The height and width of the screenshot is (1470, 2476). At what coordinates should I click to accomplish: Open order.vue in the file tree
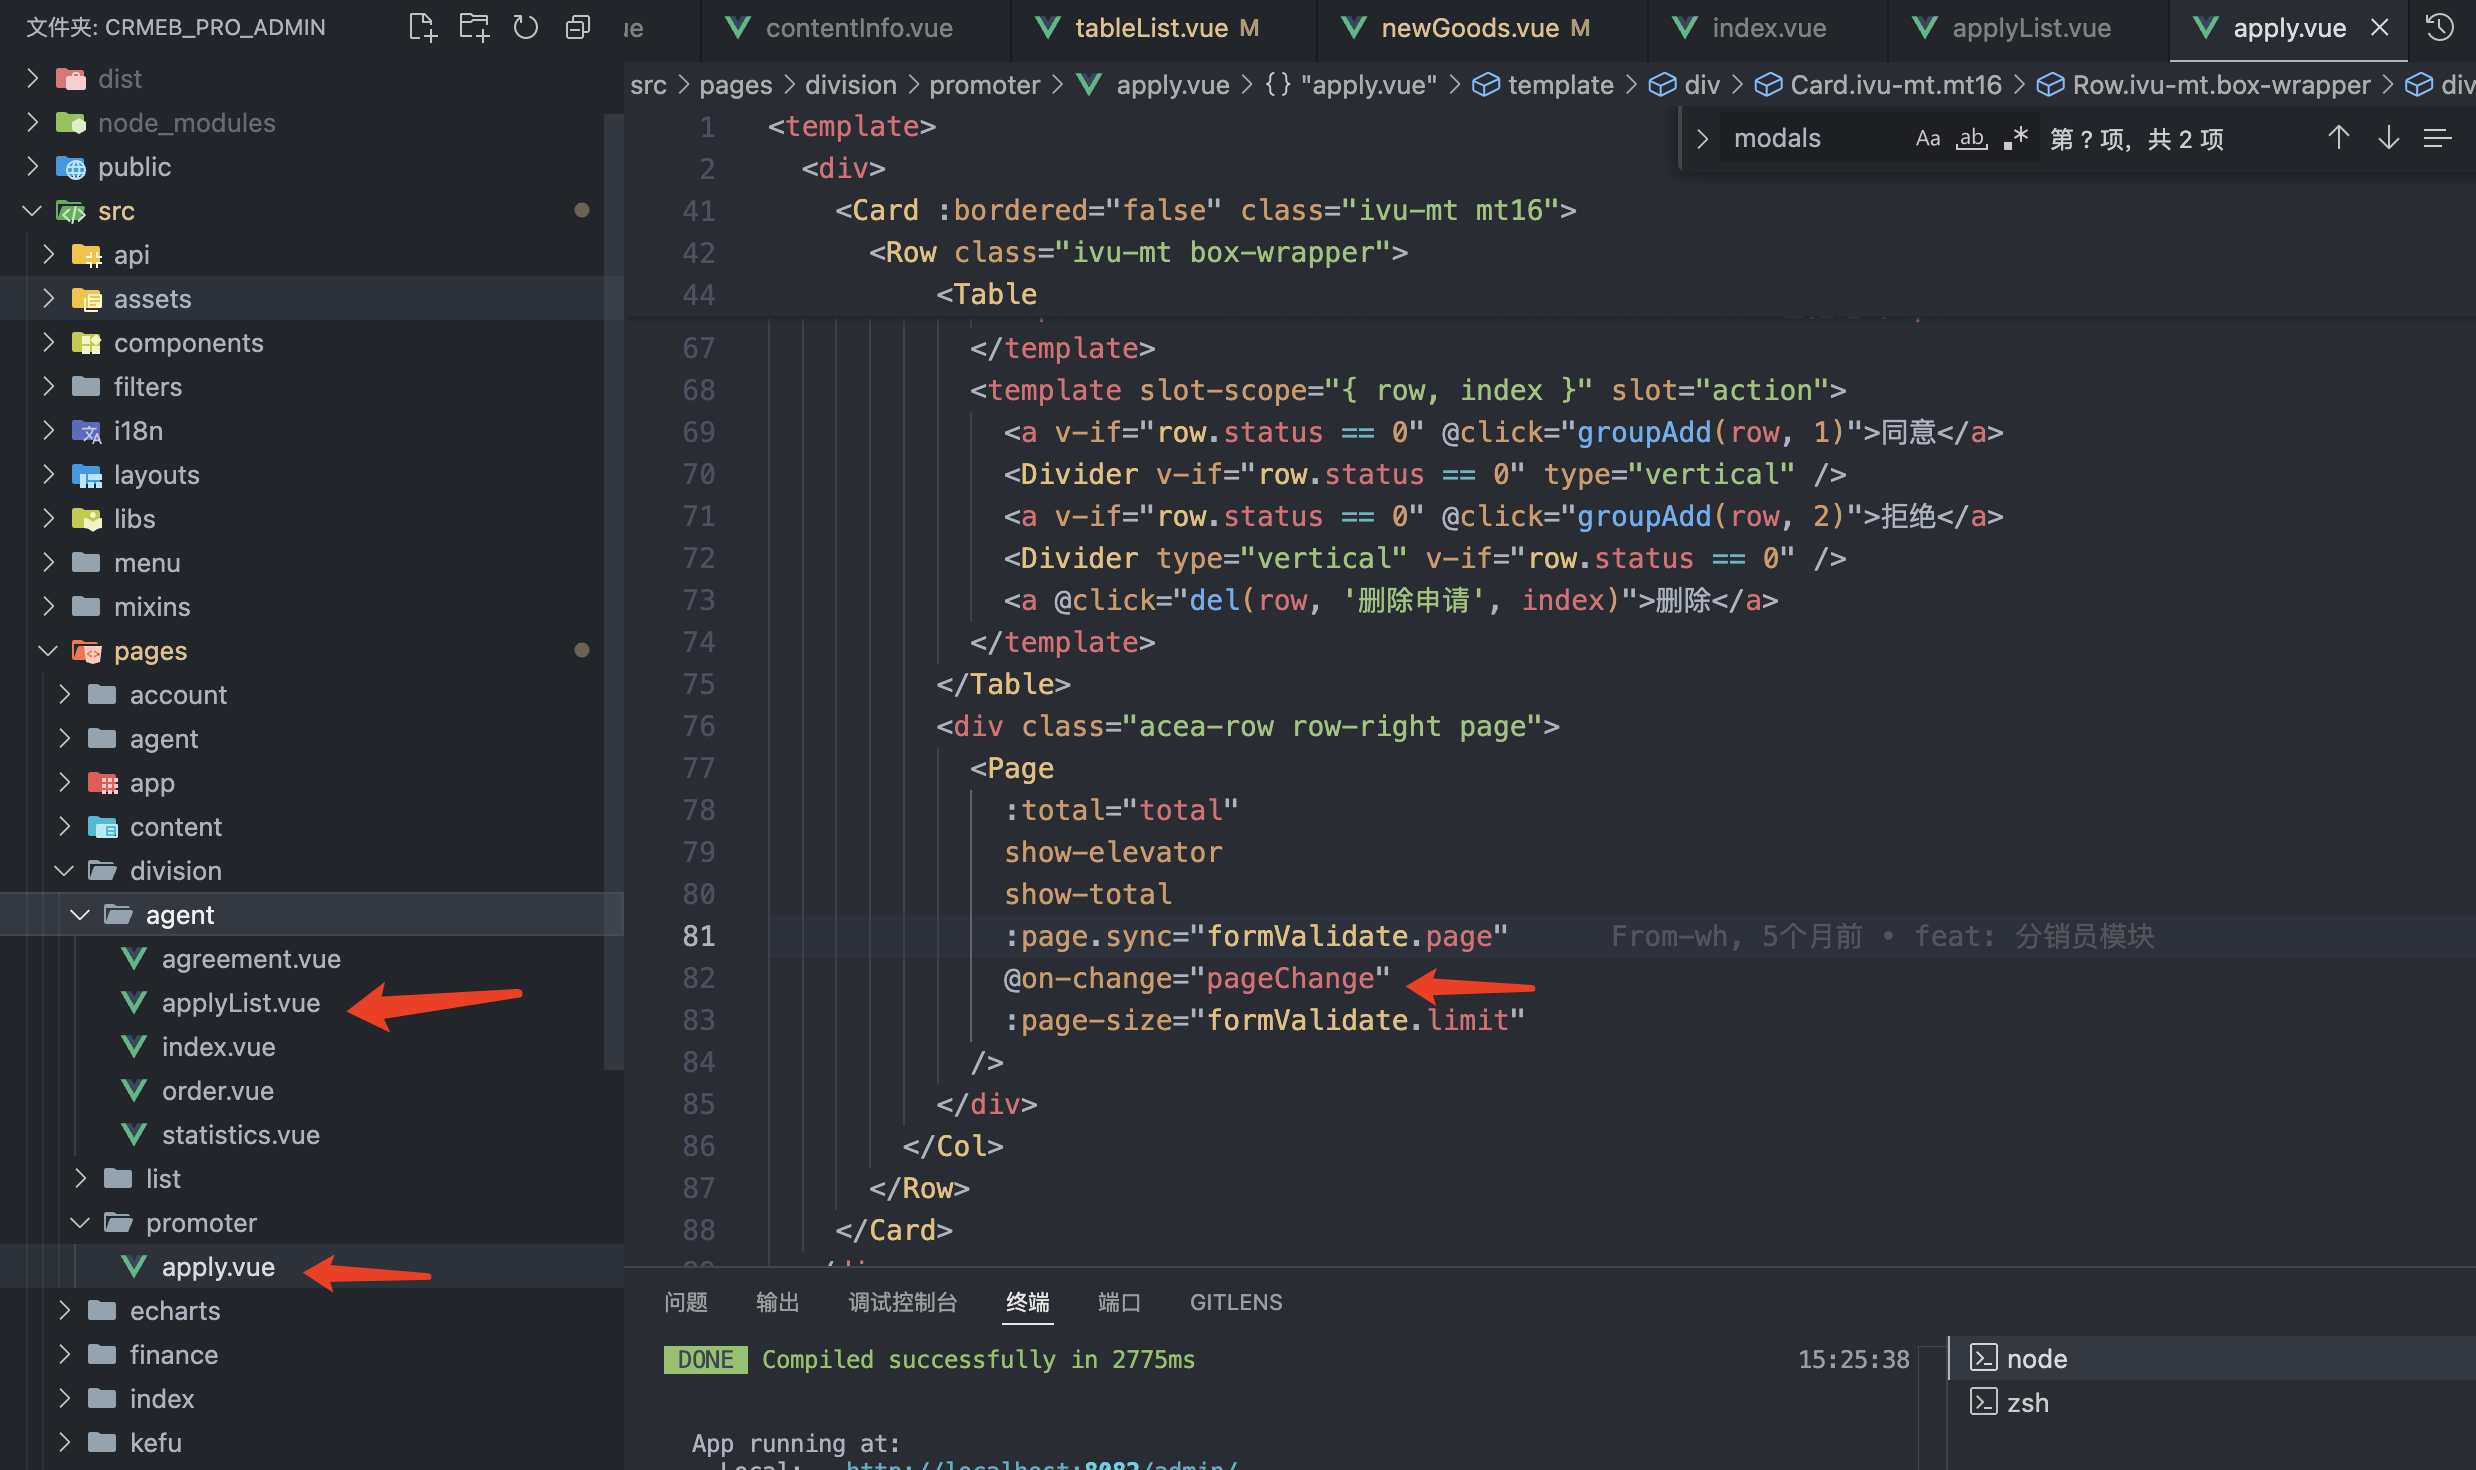click(218, 1090)
